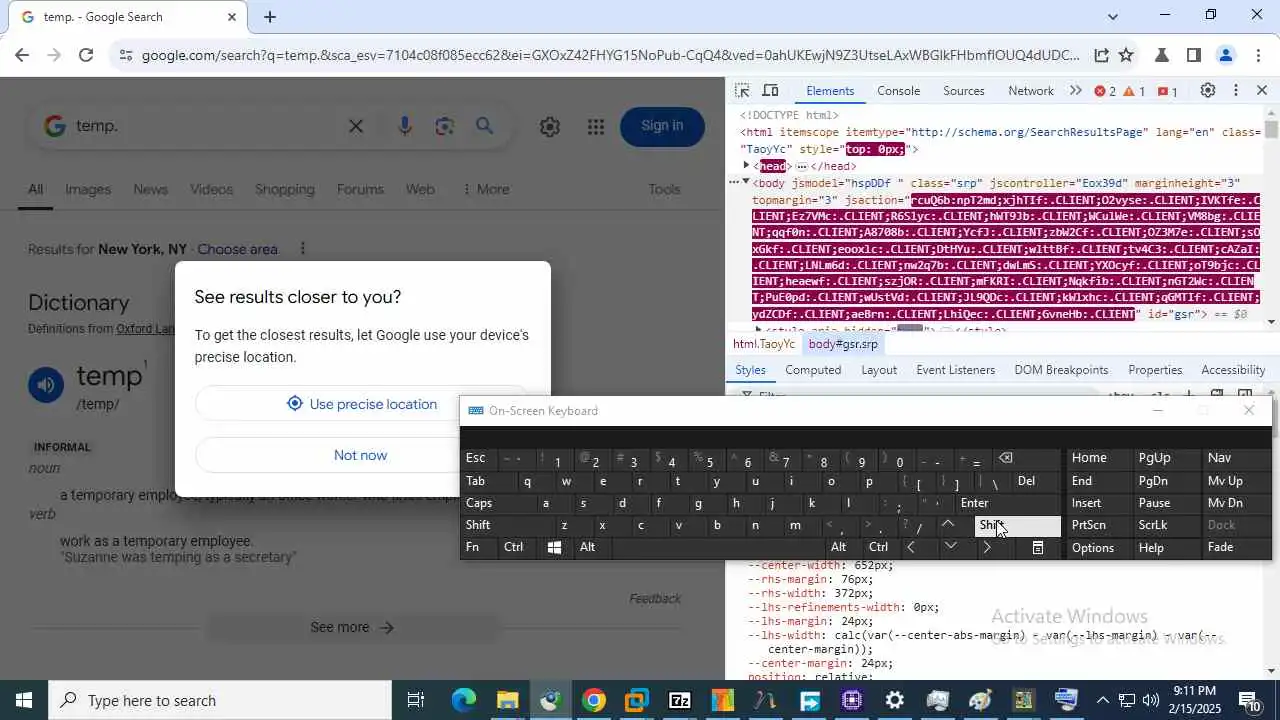The width and height of the screenshot is (1280, 720).
Task: Bookmark this page star
Action: point(1126,55)
